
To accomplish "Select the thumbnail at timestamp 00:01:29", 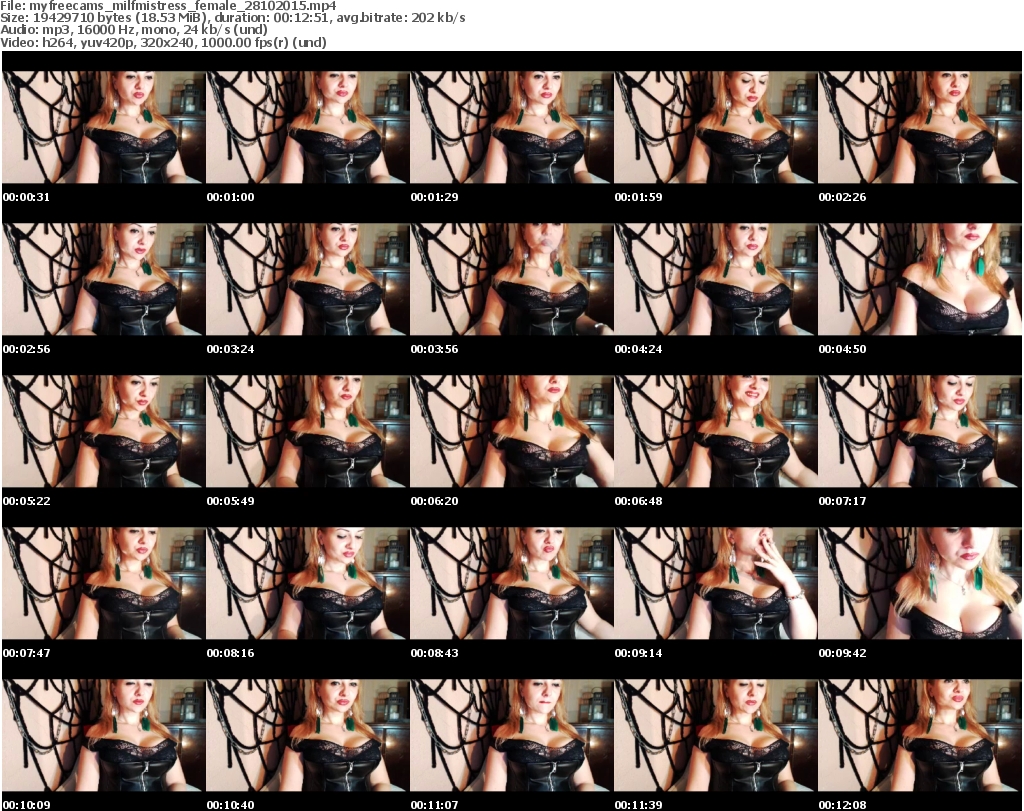I will click(511, 127).
